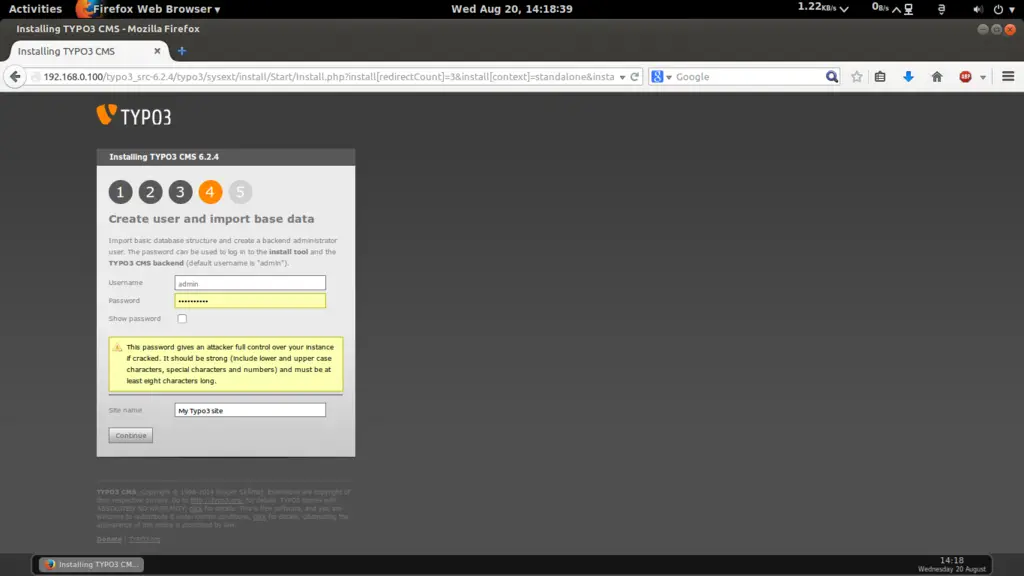The width and height of the screenshot is (1024, 576).
Task: Go back with the browser back arrow
Action: [15, 76]
